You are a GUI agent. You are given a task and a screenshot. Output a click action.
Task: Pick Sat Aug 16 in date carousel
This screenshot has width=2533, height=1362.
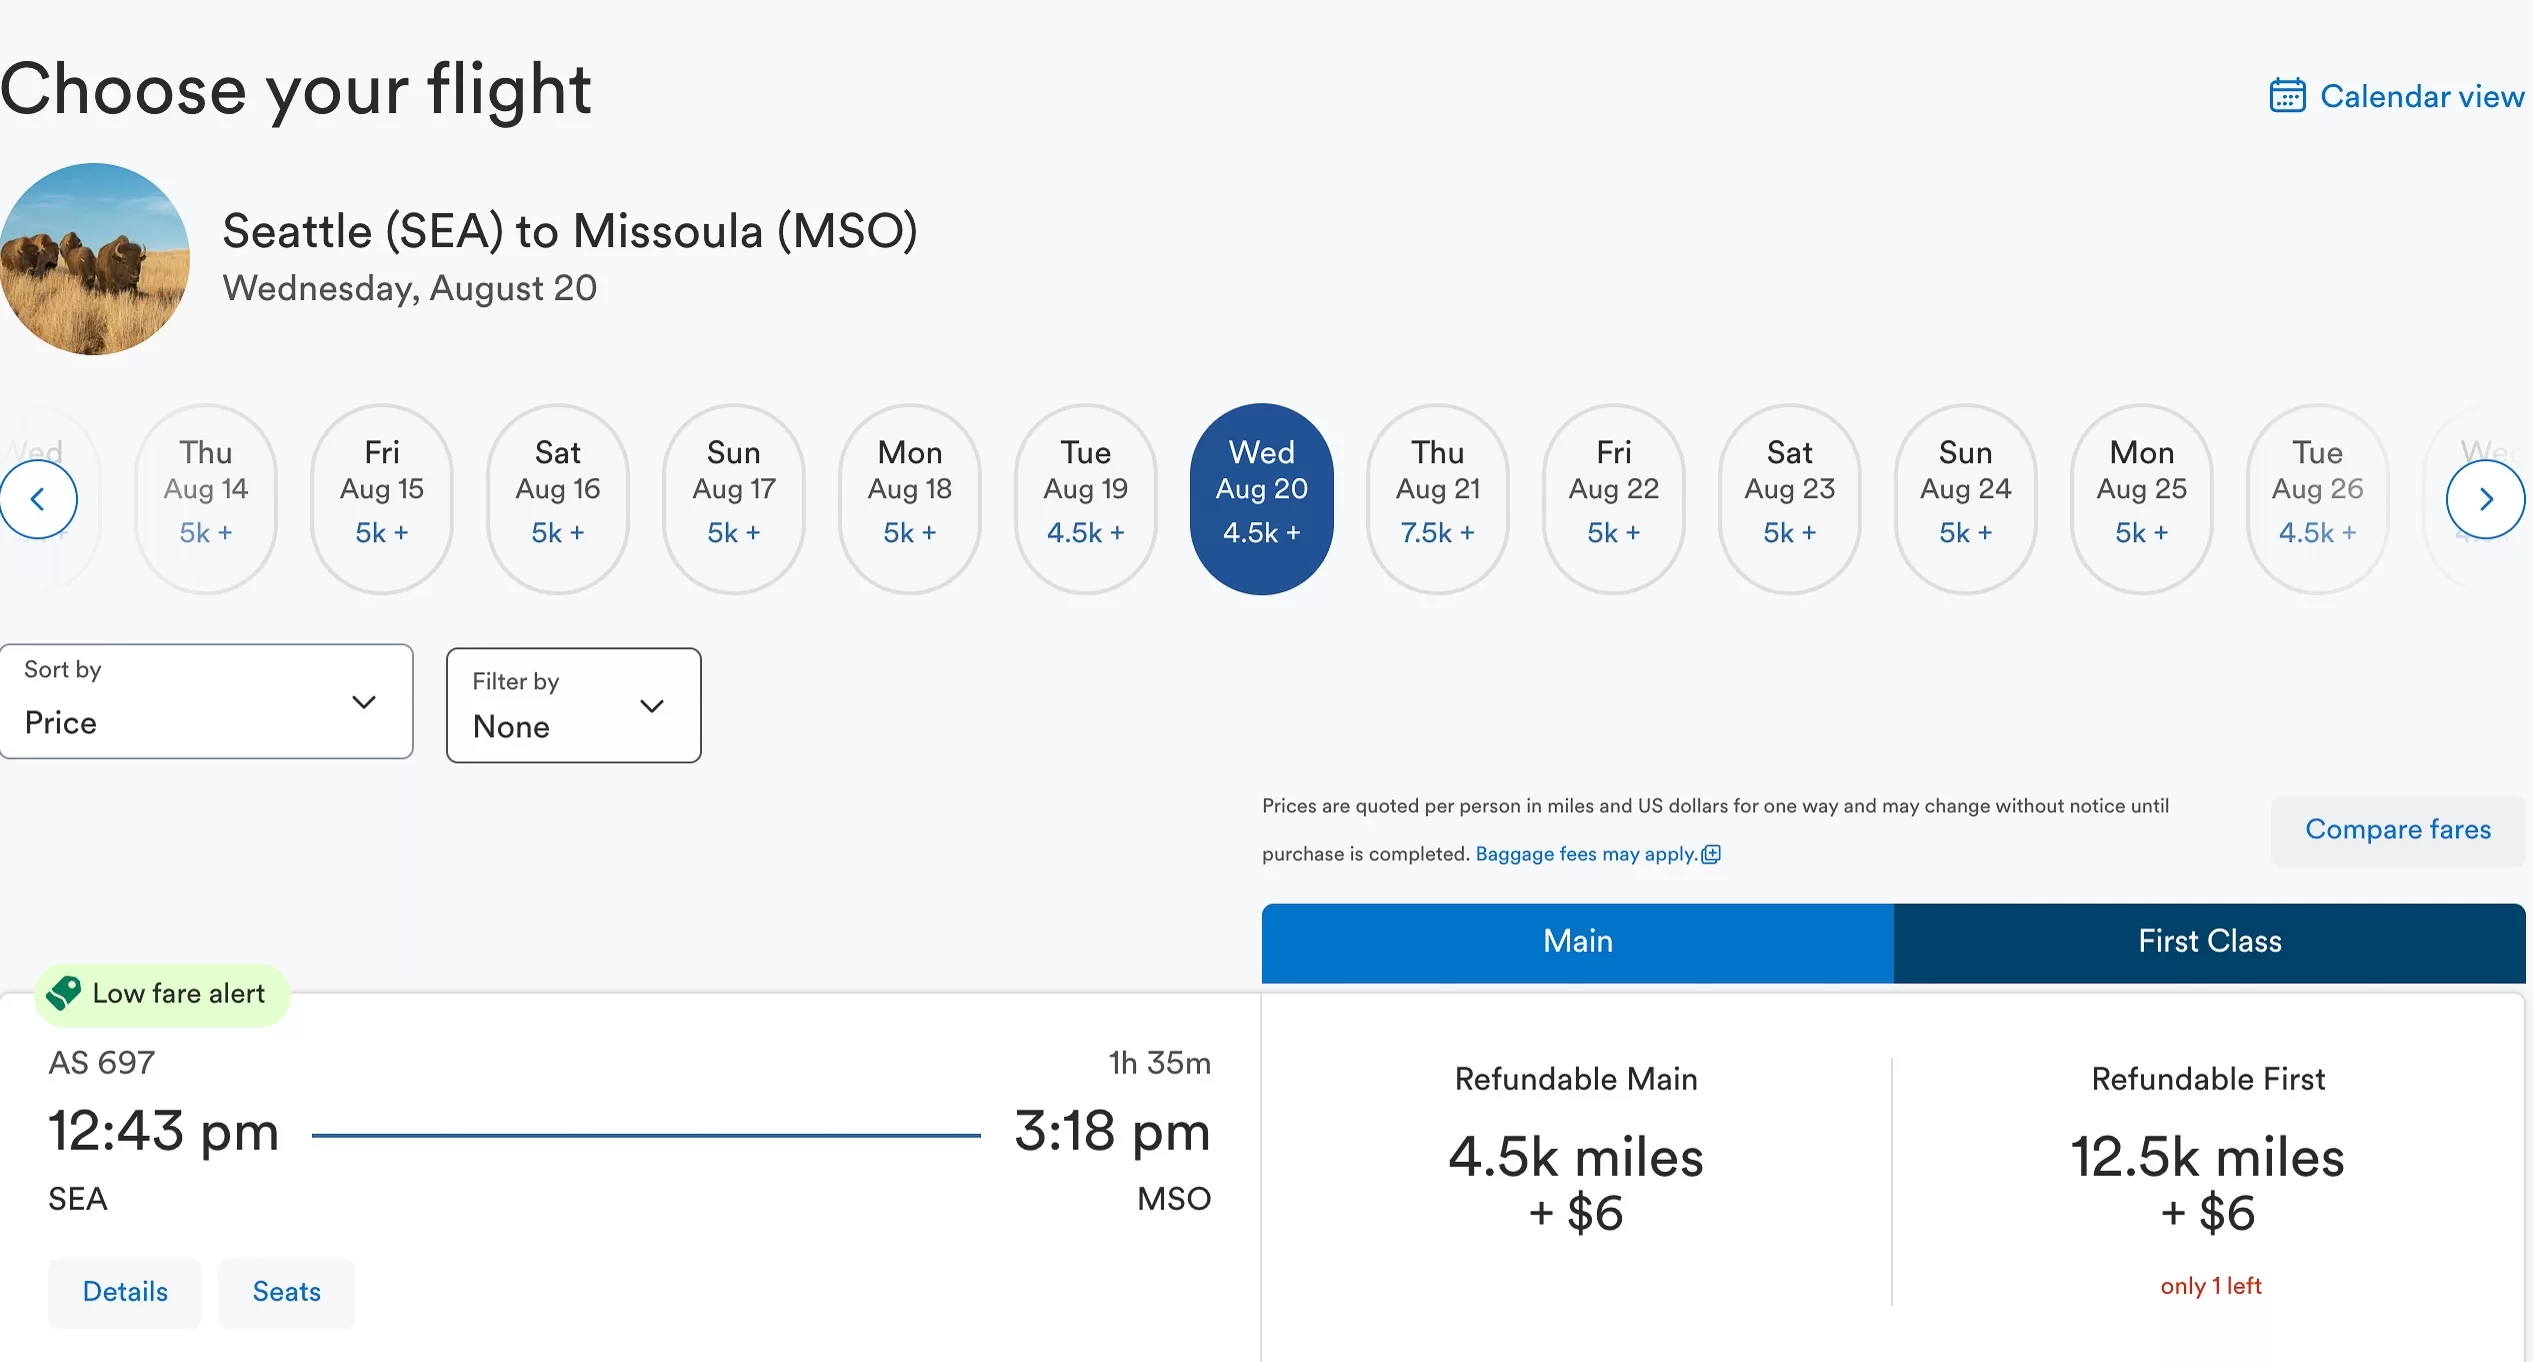click(x=557, y=498)
